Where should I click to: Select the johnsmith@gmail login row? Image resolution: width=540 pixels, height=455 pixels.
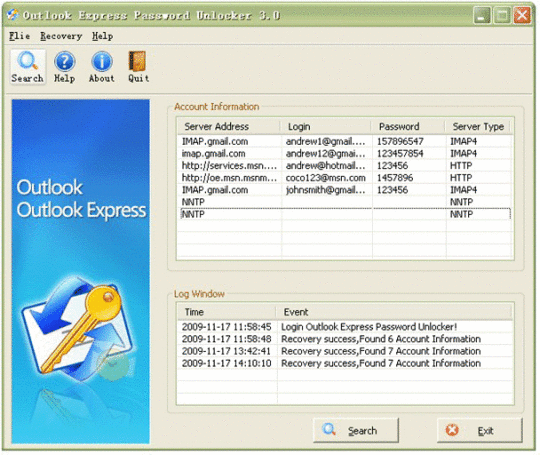click(344, 190)
